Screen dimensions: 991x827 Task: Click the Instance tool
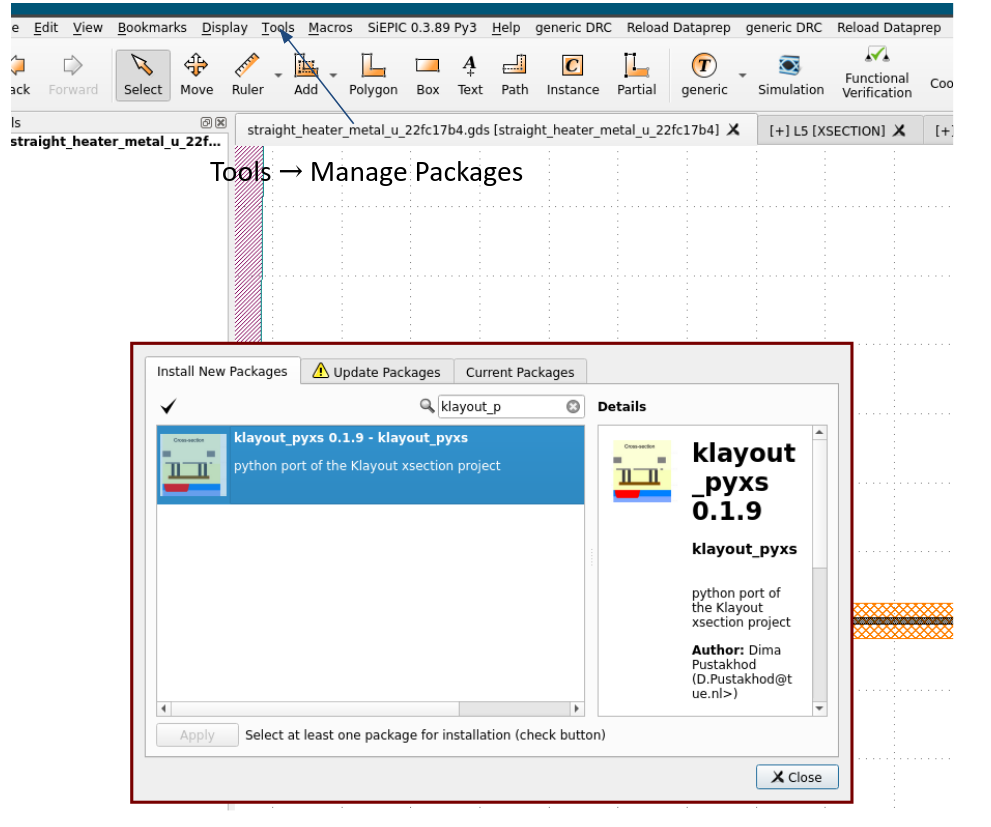572,75
